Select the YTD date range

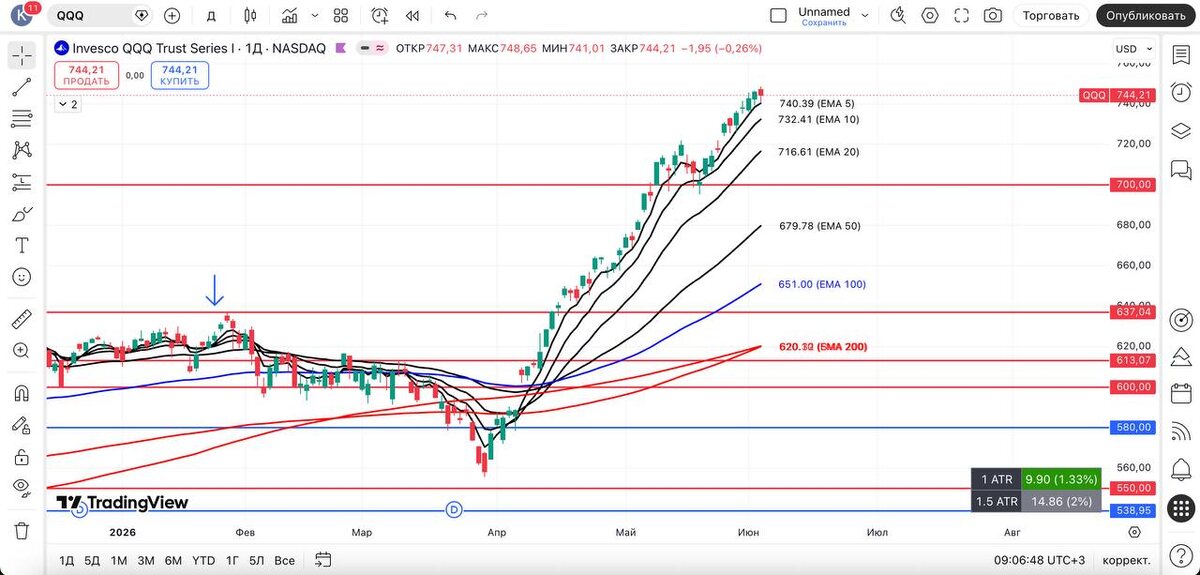coord(203,560)
